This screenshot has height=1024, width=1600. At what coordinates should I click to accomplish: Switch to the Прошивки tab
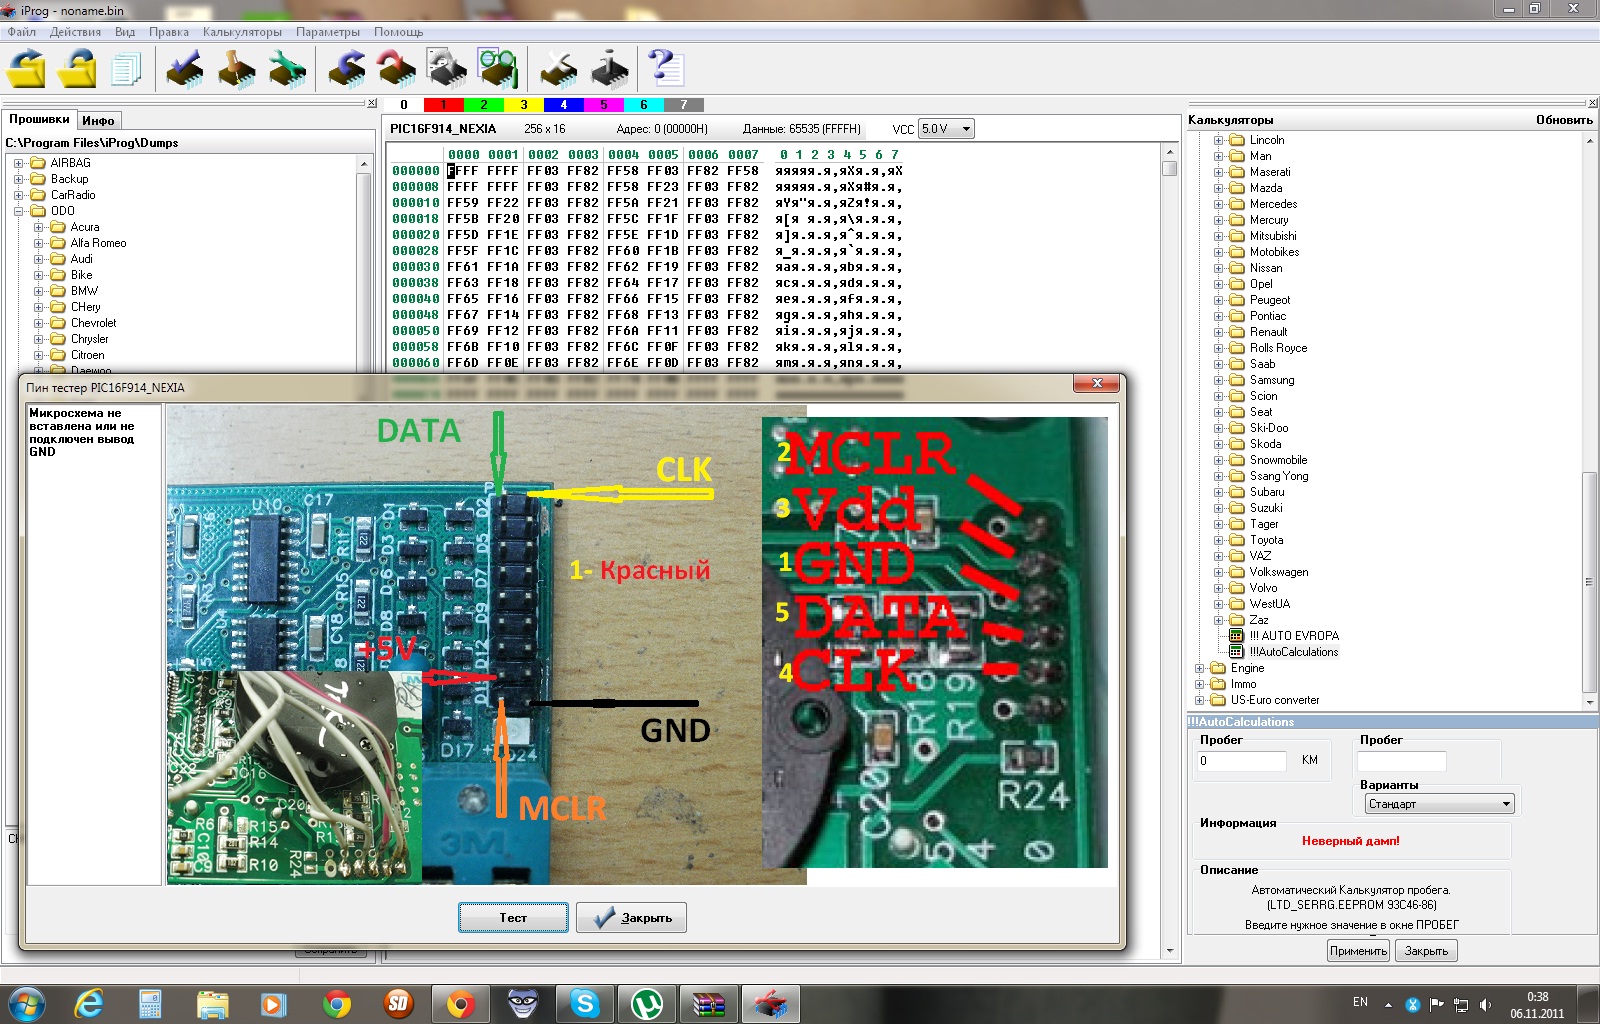click(x=39, y=119)
